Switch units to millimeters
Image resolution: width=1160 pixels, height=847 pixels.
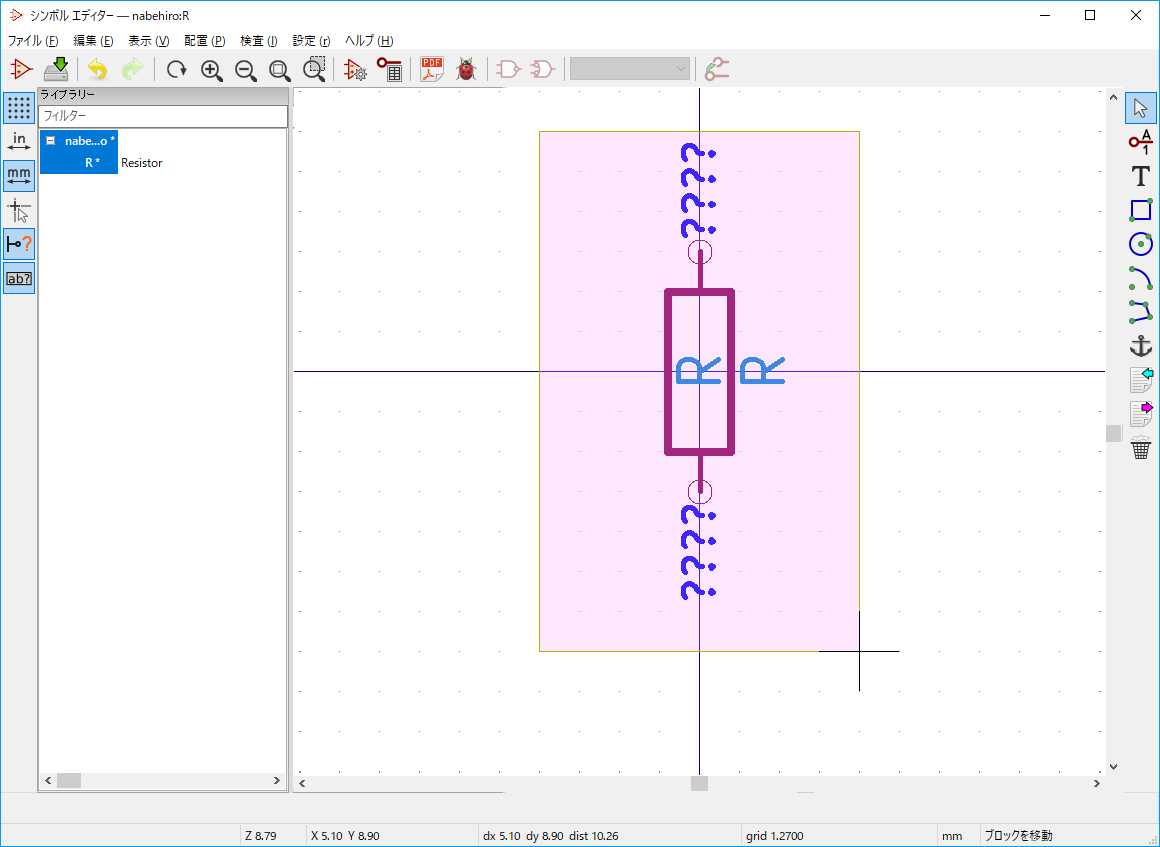coord(18,176)
